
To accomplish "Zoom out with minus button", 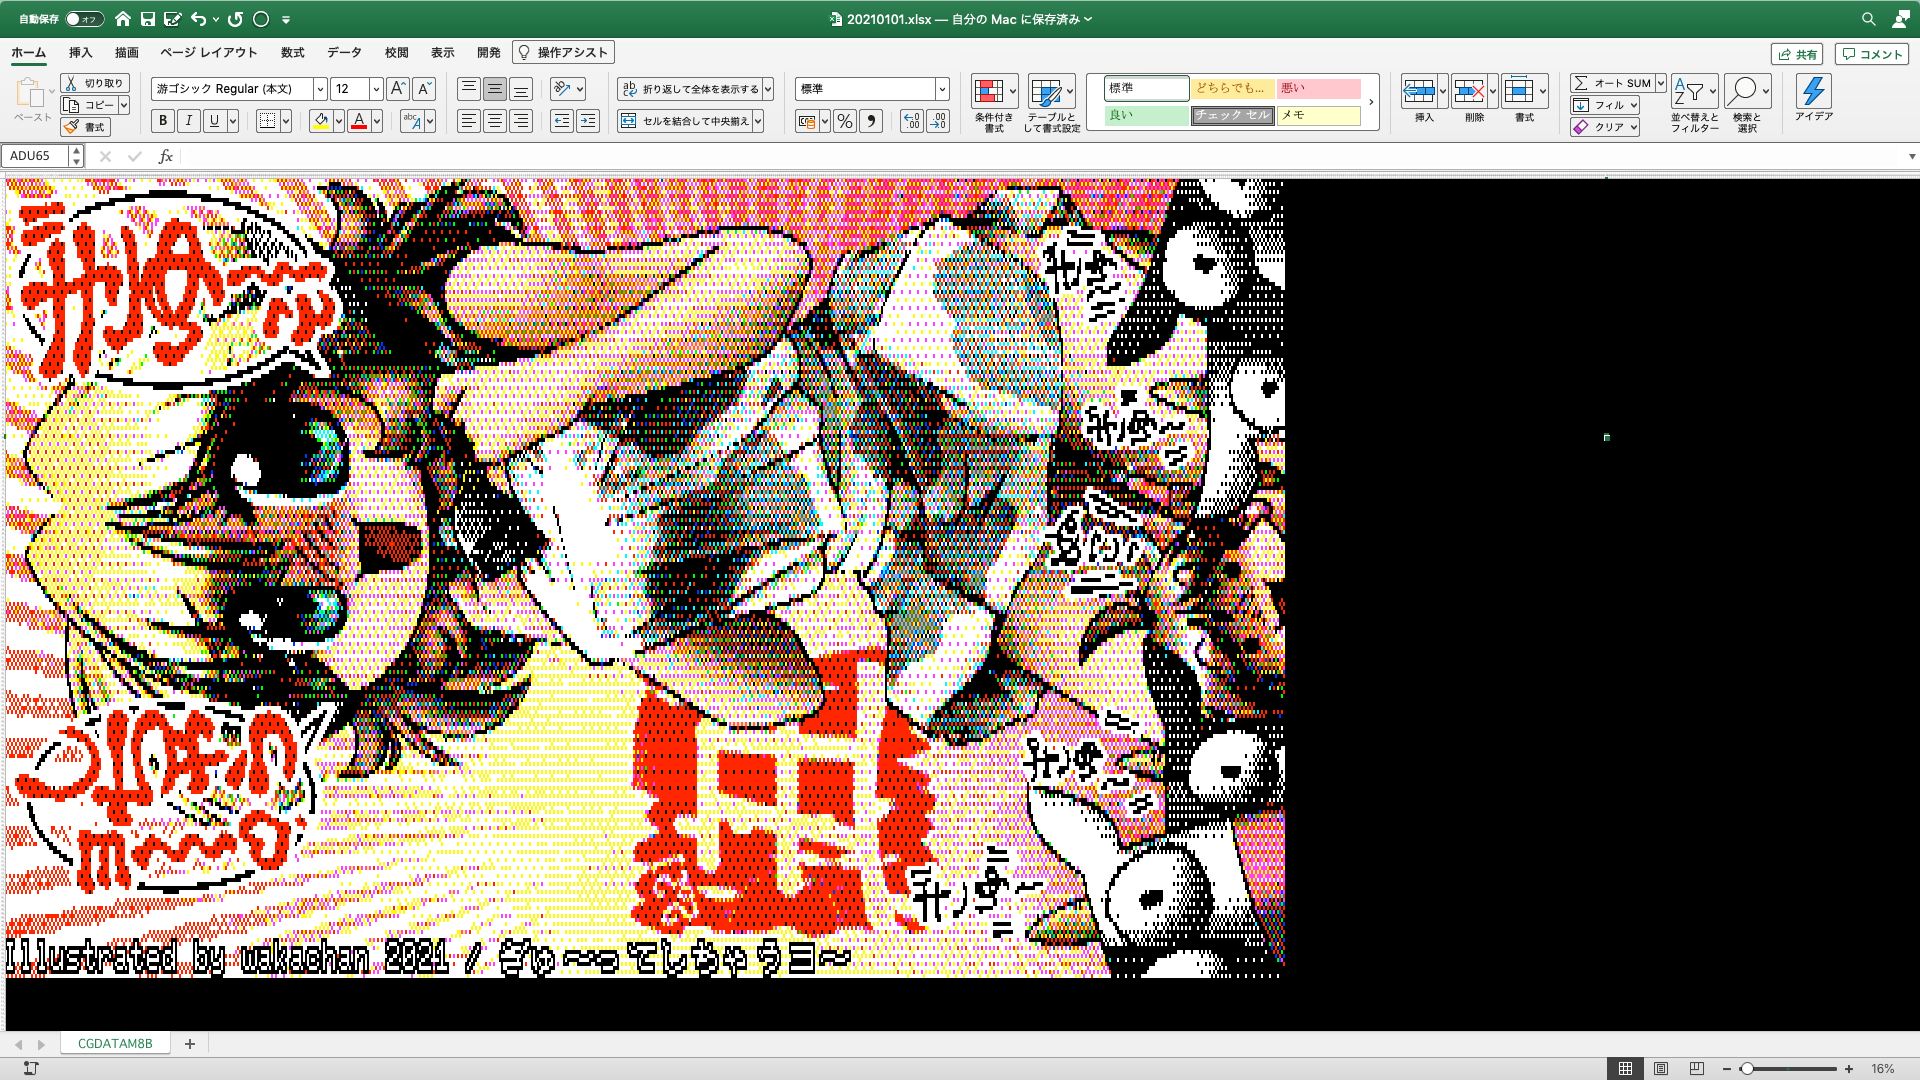I will tap(1726, 1068).
